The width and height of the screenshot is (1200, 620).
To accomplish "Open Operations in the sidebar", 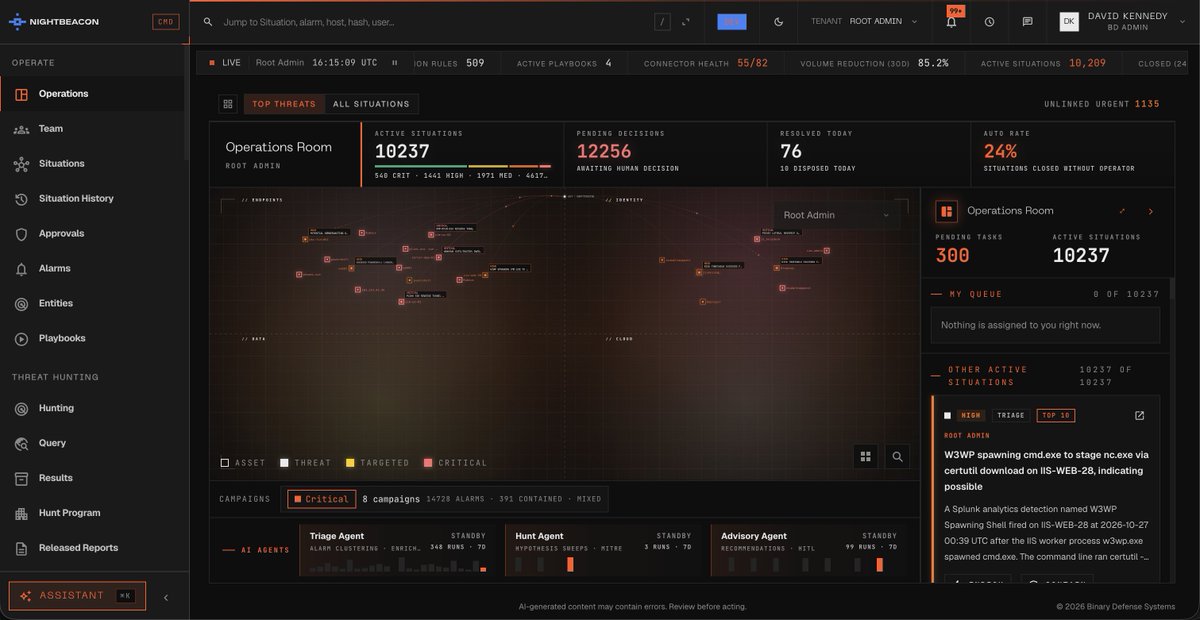I will coord(93,94).
